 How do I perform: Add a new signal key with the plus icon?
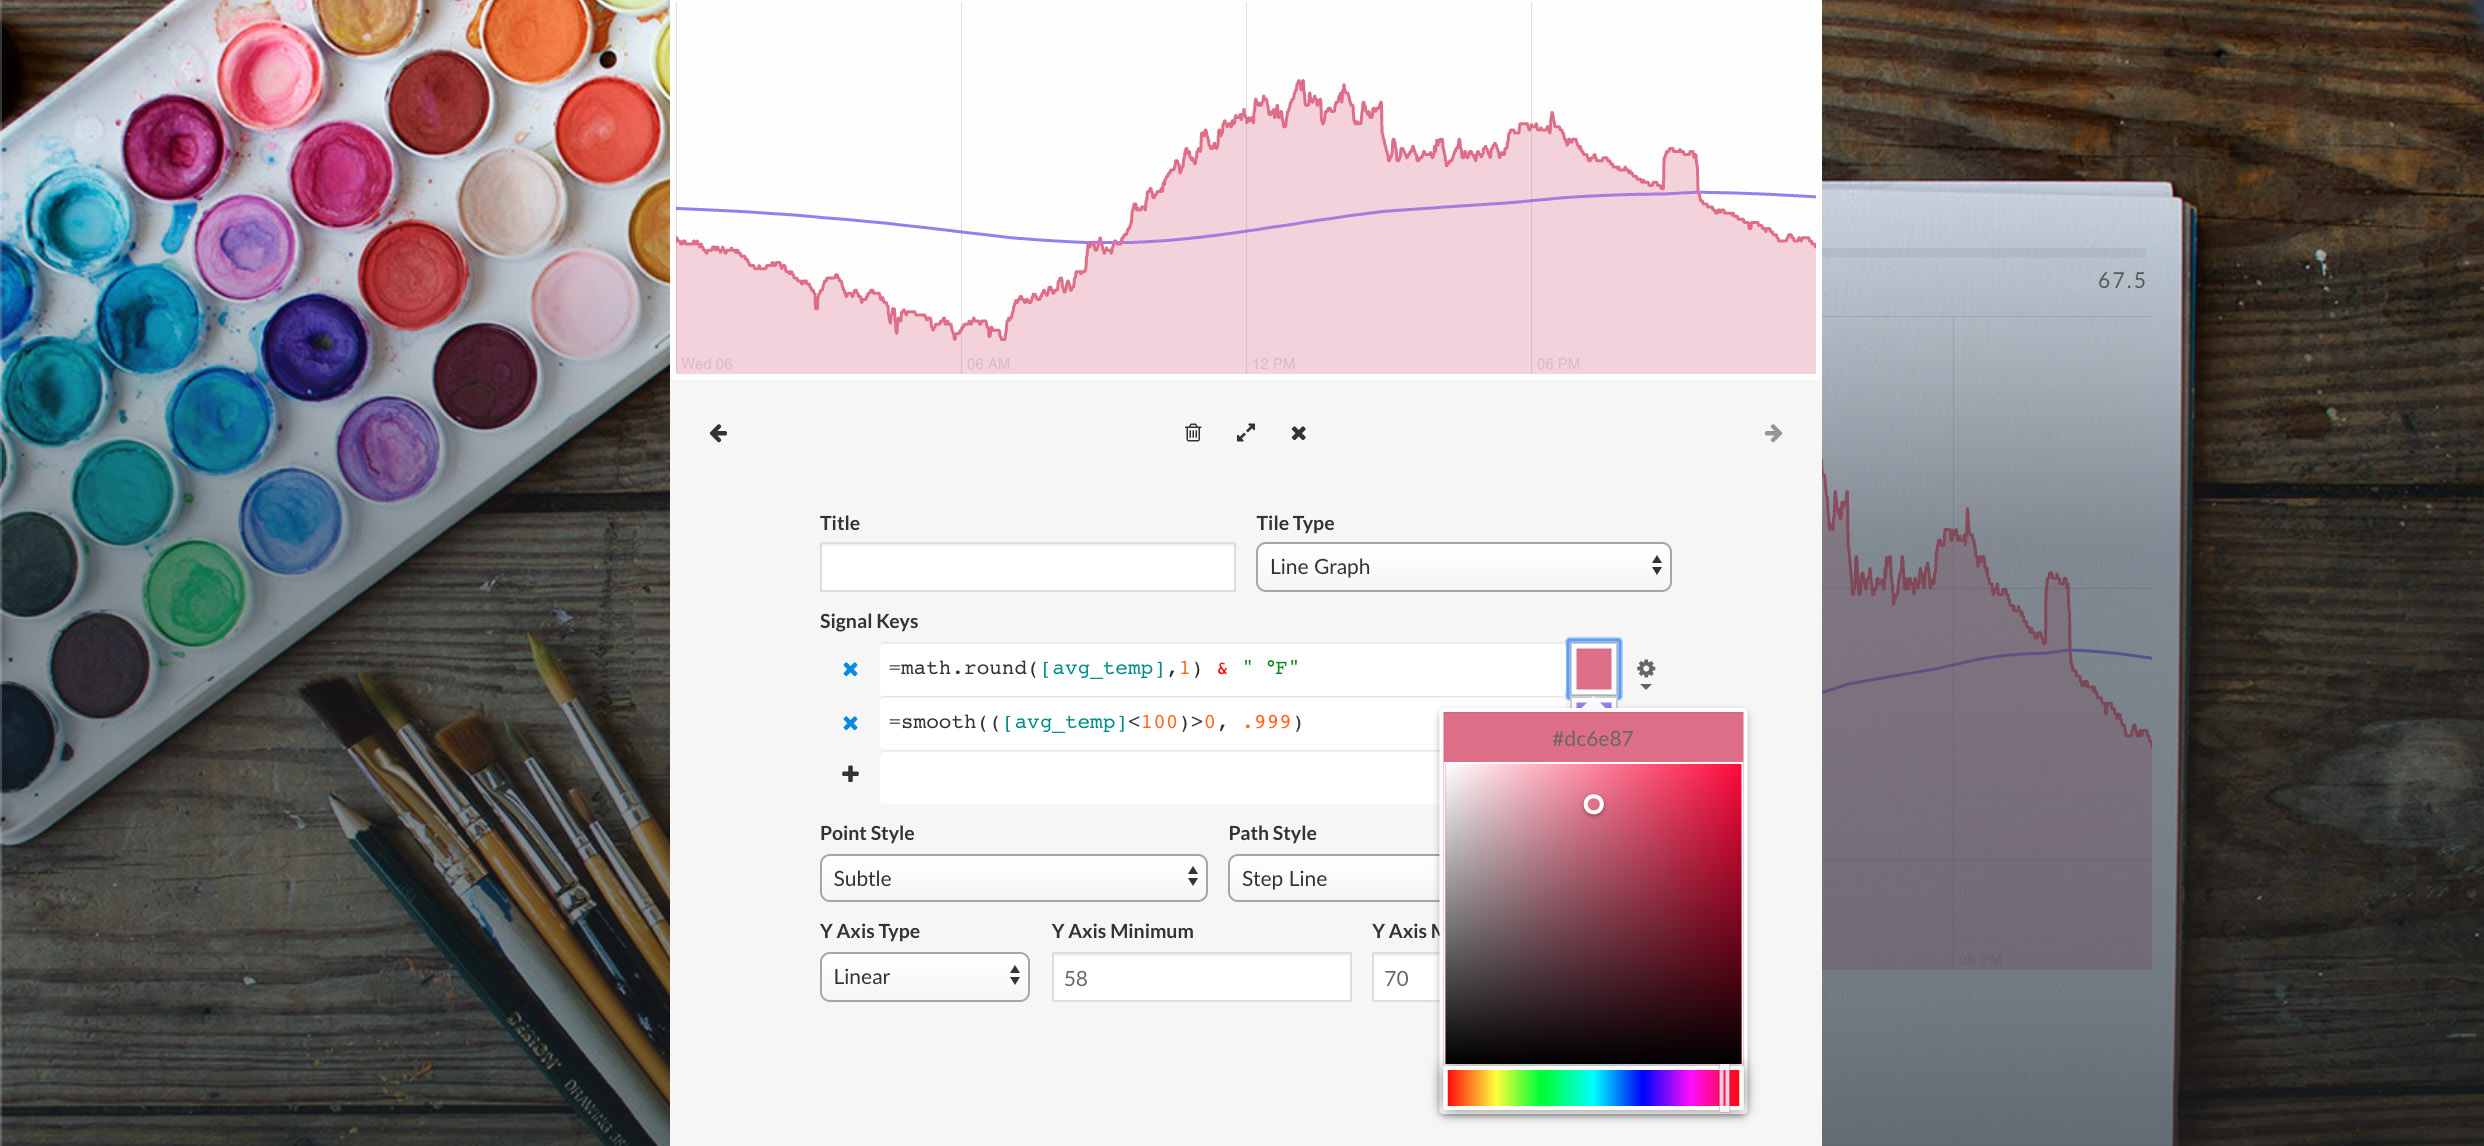point(850,773)
